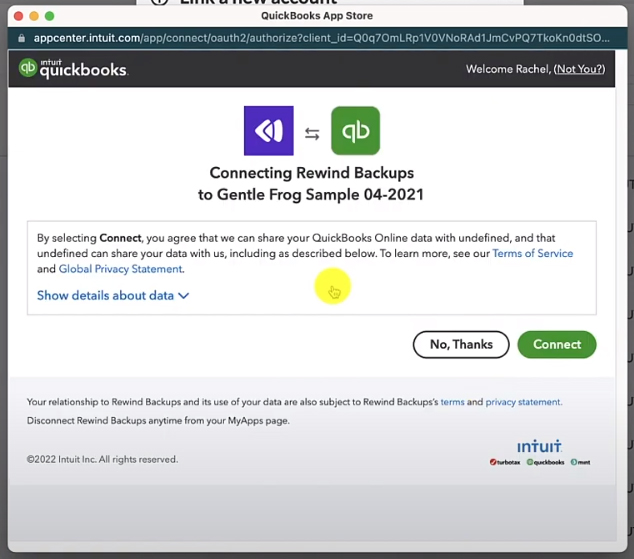Click 'Disconnect Rewind Backups anytime' text line

(158, 420)
